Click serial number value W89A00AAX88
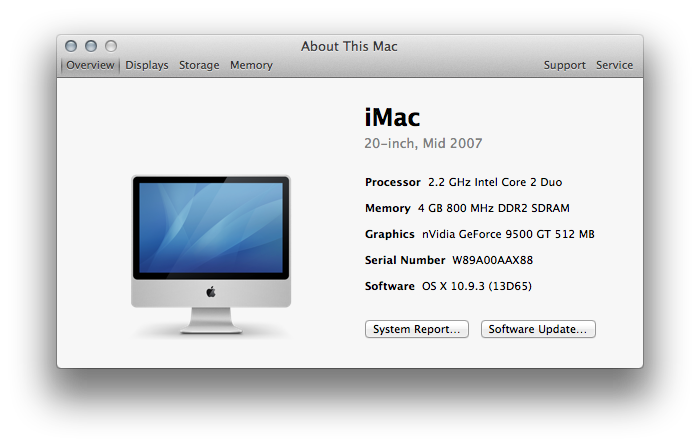This screenshot has width=700, height=447. coord(492,260)
